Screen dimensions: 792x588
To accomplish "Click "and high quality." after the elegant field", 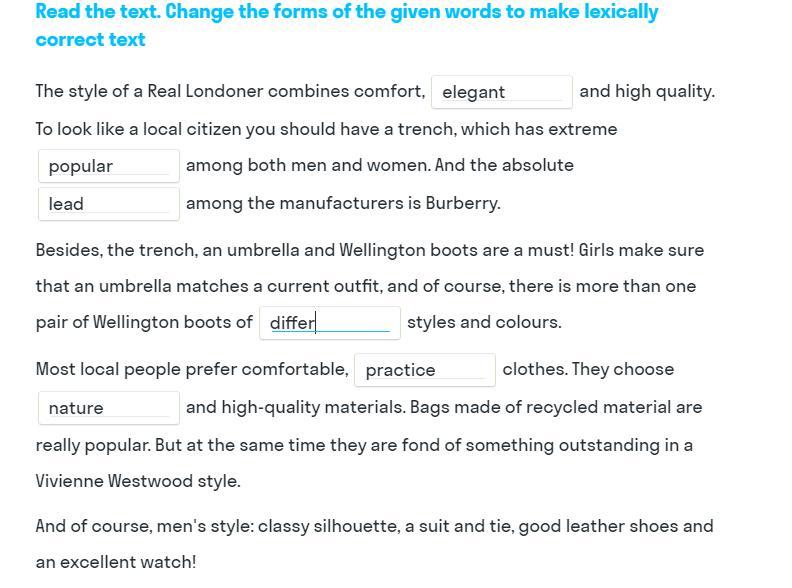I will pyautogui.click(x=646, y=91).
